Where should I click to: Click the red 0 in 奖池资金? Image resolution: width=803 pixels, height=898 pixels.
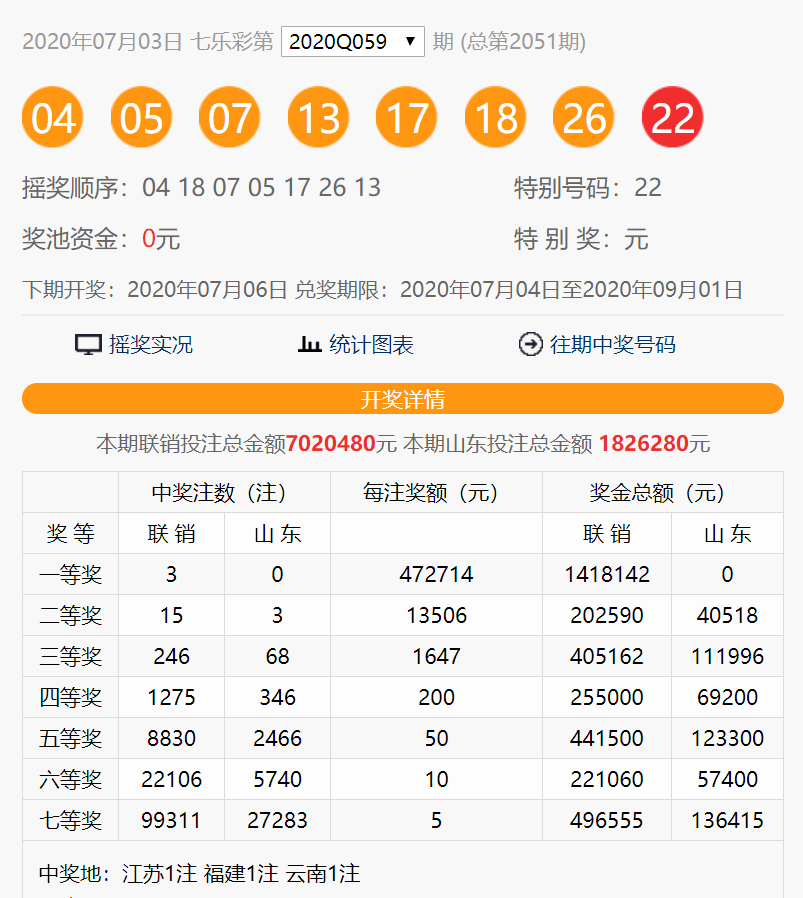[x=149, y=239]
